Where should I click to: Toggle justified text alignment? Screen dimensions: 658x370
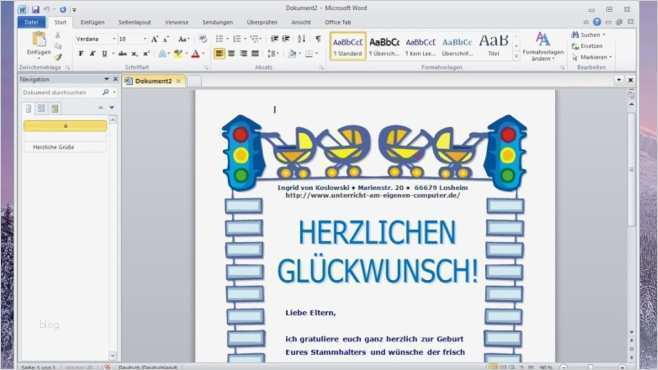[x=255, y=54]
